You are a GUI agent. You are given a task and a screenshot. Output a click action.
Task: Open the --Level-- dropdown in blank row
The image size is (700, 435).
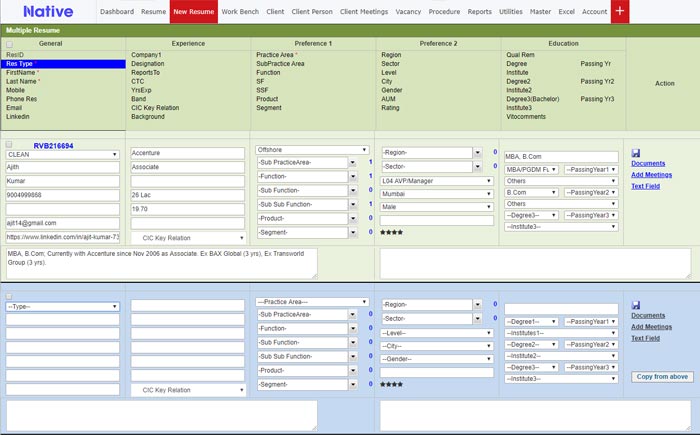437,333
